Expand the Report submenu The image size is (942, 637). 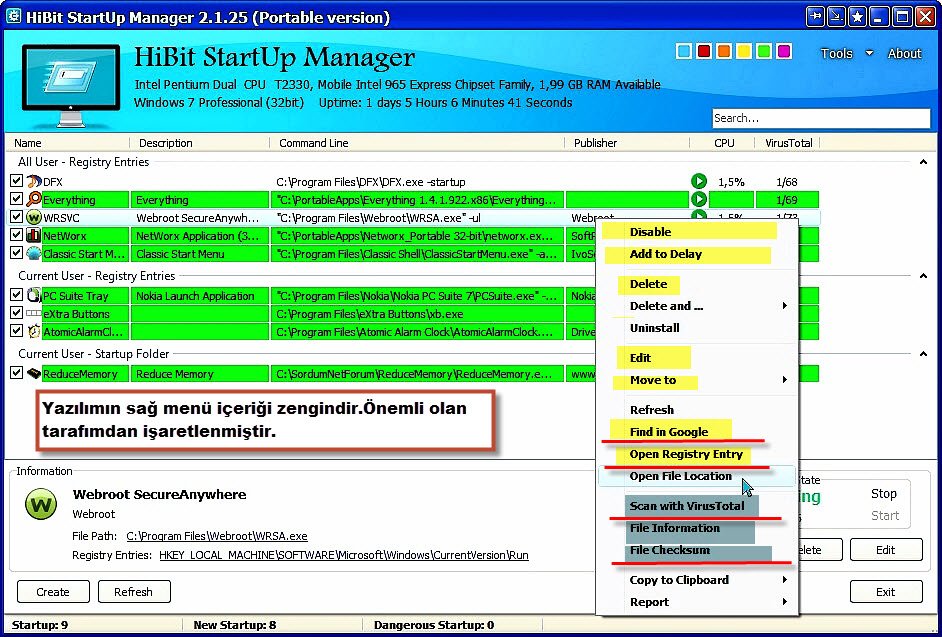point(785,602)
